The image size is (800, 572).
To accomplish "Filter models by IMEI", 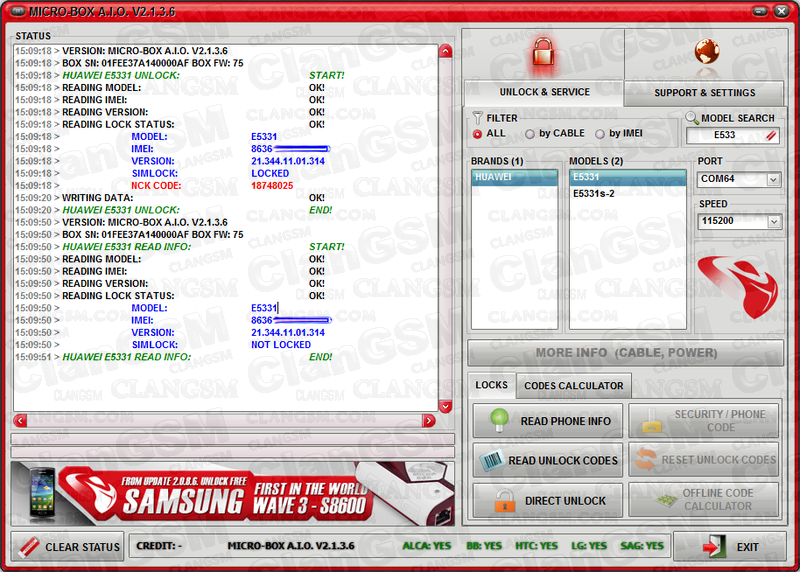I will tap(600, 134).
